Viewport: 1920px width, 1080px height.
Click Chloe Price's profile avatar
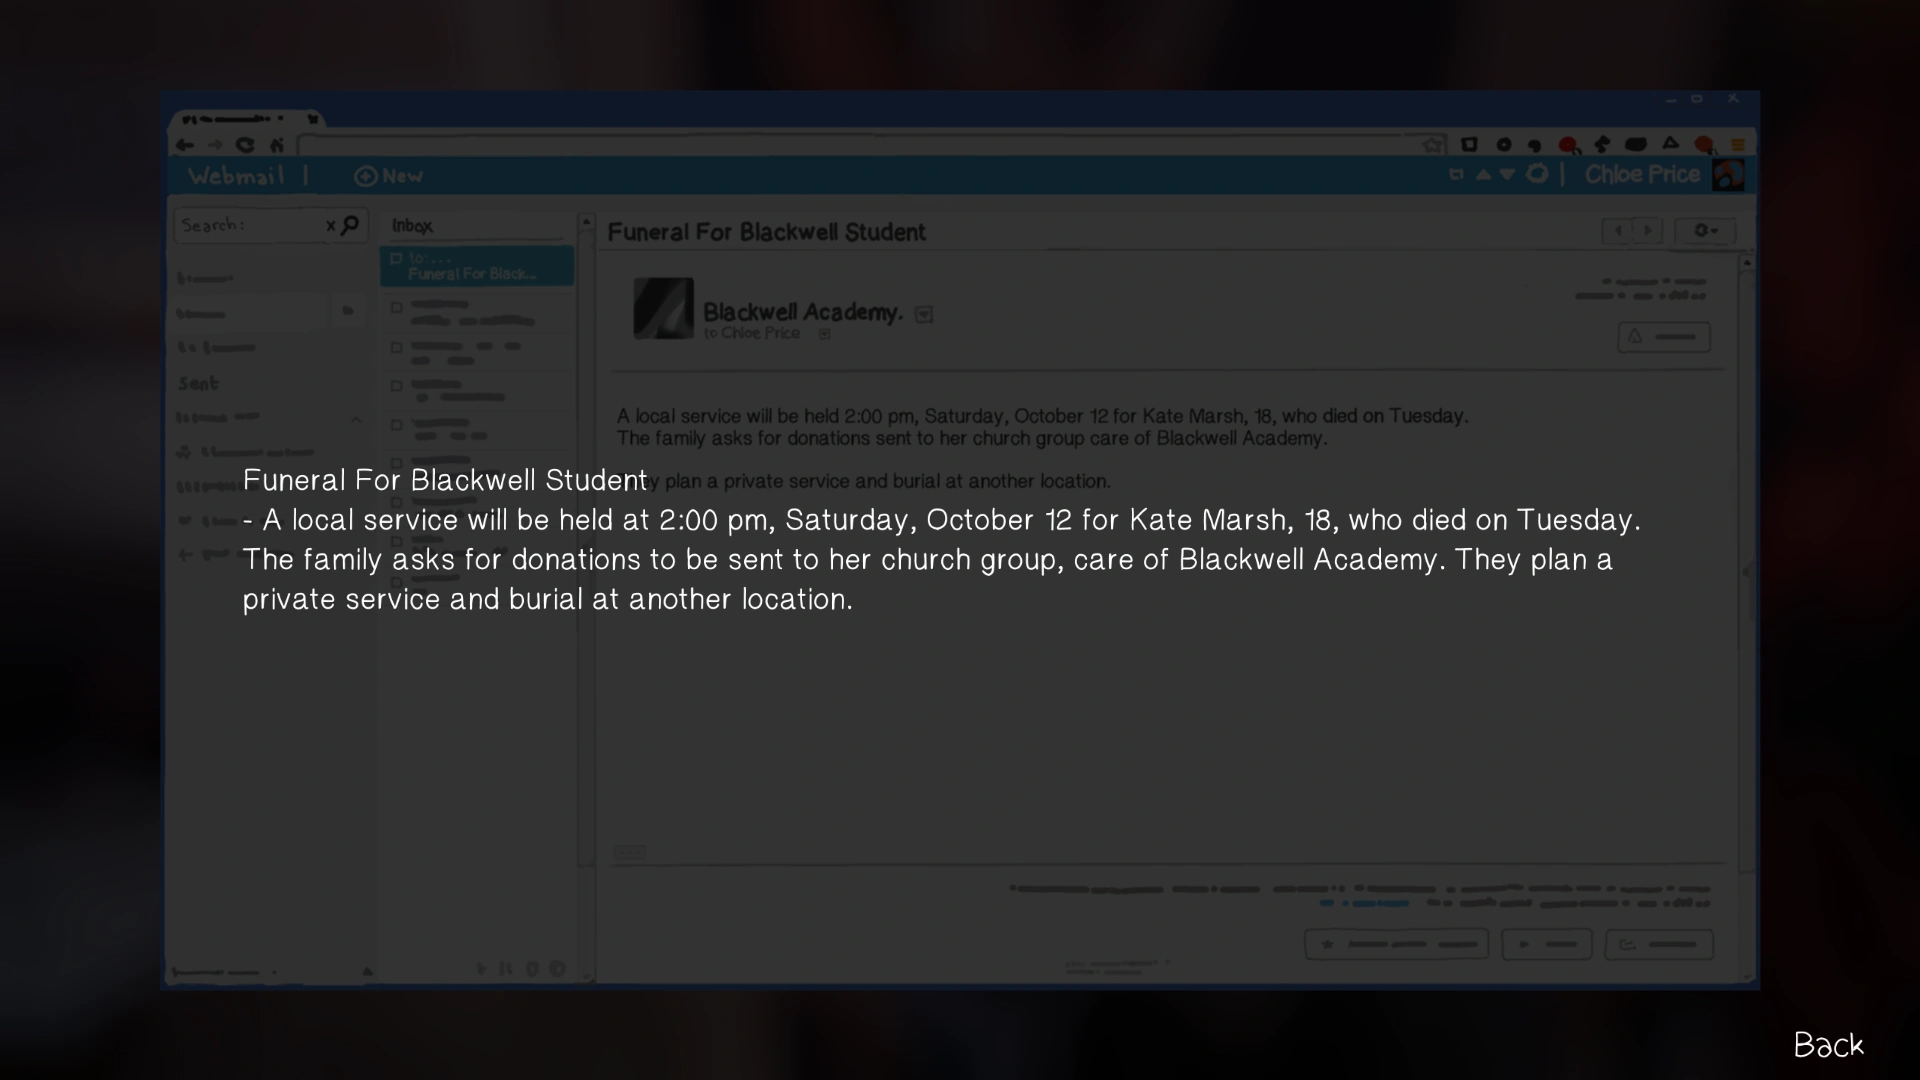1728,175
